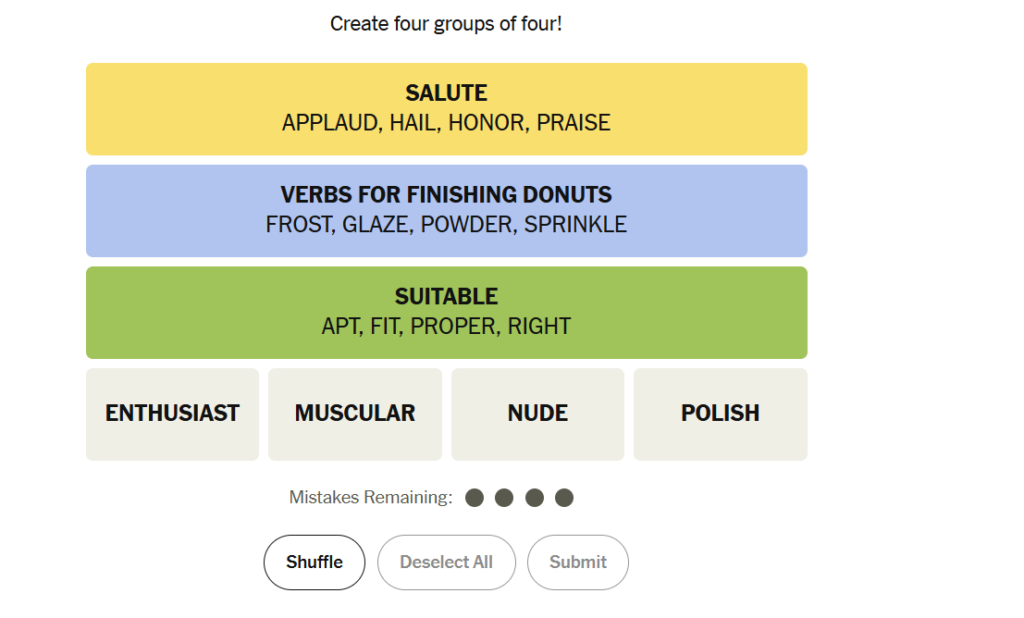Viewport: 1024px width, 618px height.
Task: Click the 'APPLAUD, HAIL, HONOR, PRAISE' word list
Action: [x=447, y=123]
